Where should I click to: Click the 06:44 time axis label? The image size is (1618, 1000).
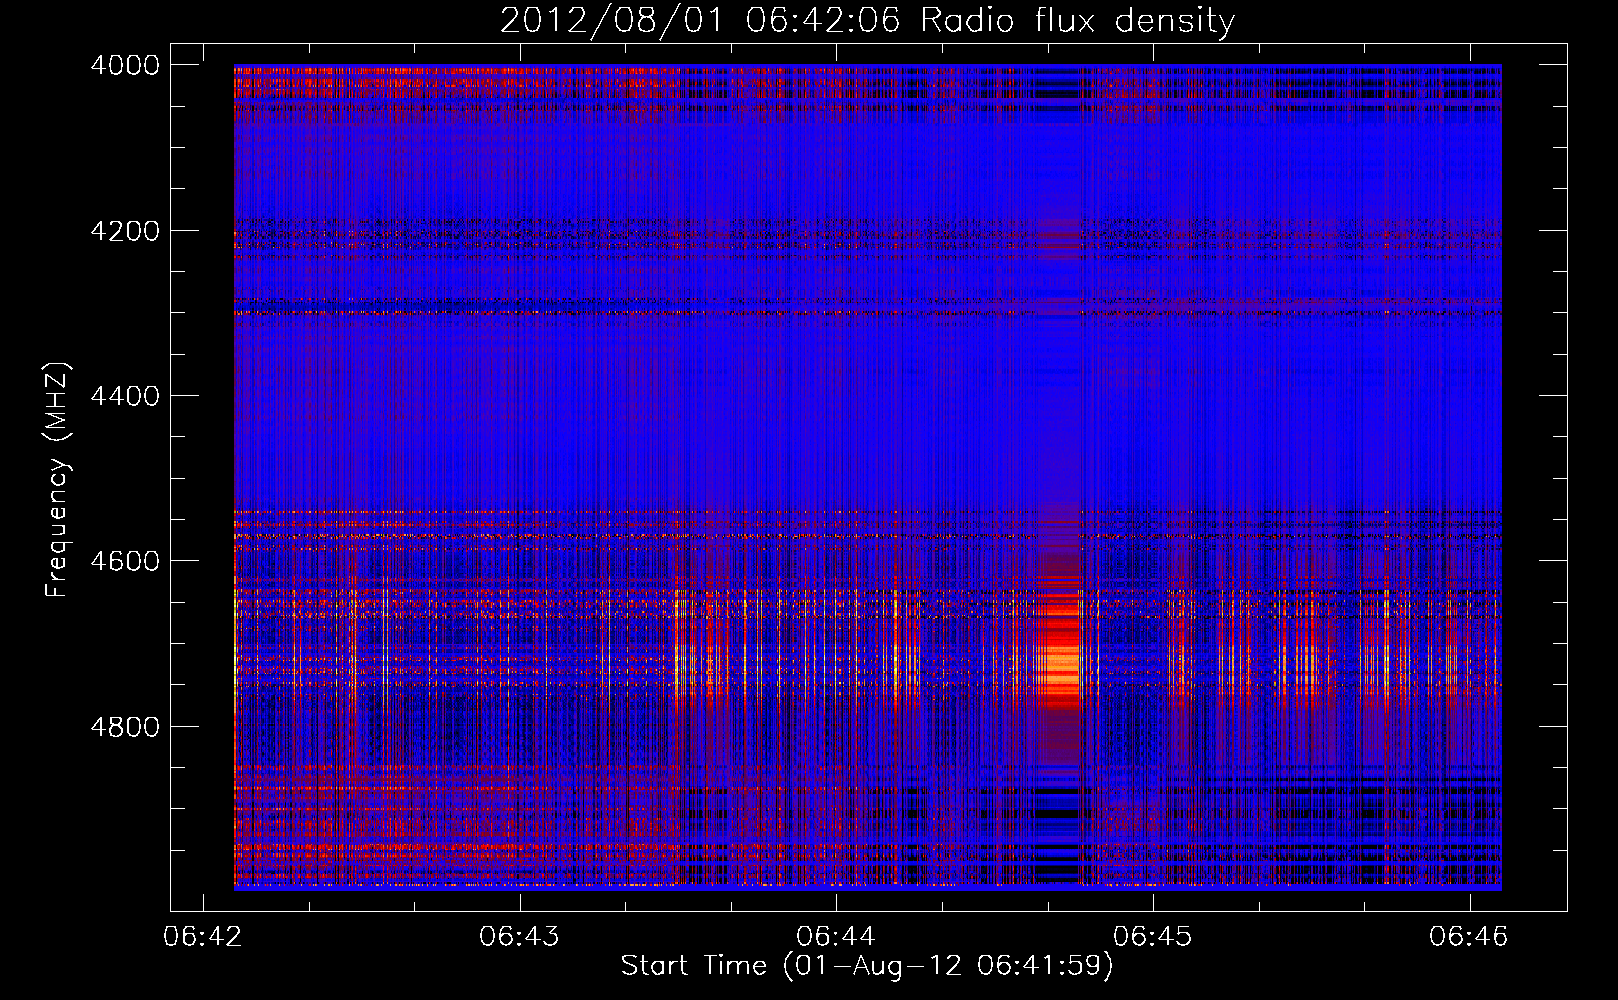click(836, 937)
